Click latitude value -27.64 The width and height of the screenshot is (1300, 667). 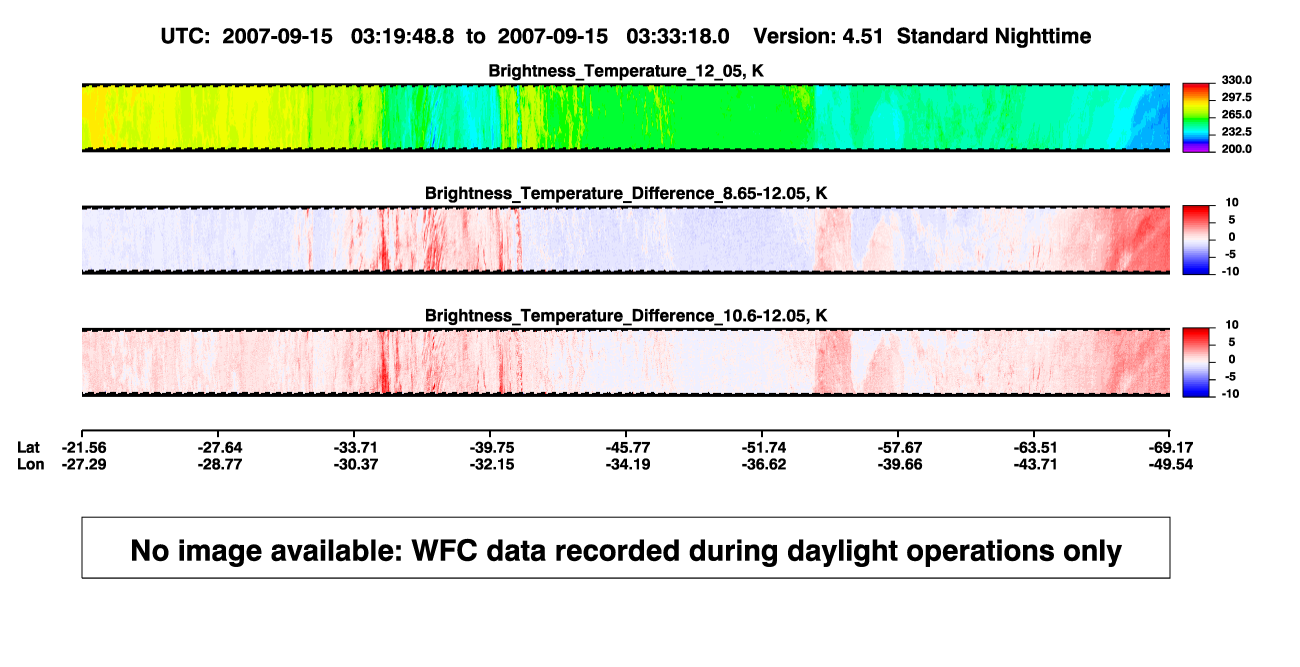pos(220,447)
